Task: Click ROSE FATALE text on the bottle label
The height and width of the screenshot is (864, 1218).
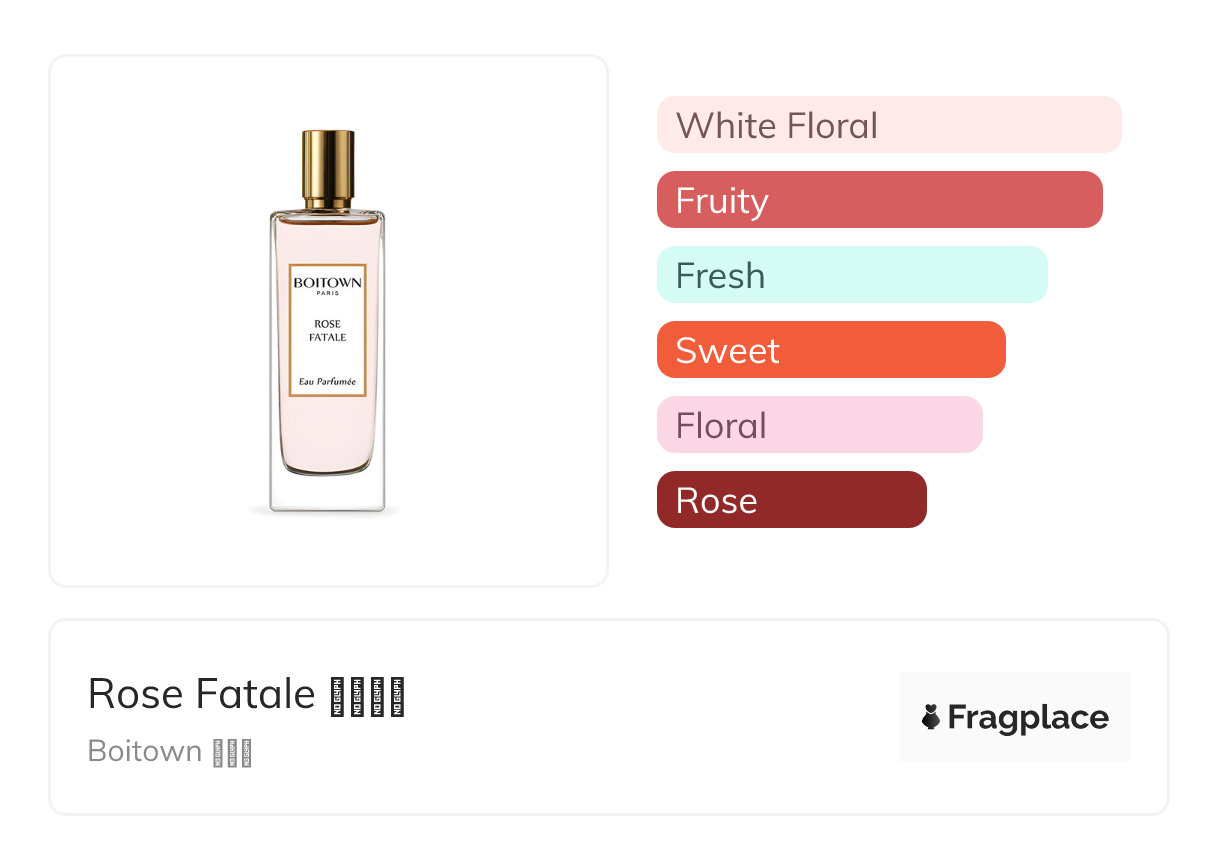Action: [x=328, y=331]
